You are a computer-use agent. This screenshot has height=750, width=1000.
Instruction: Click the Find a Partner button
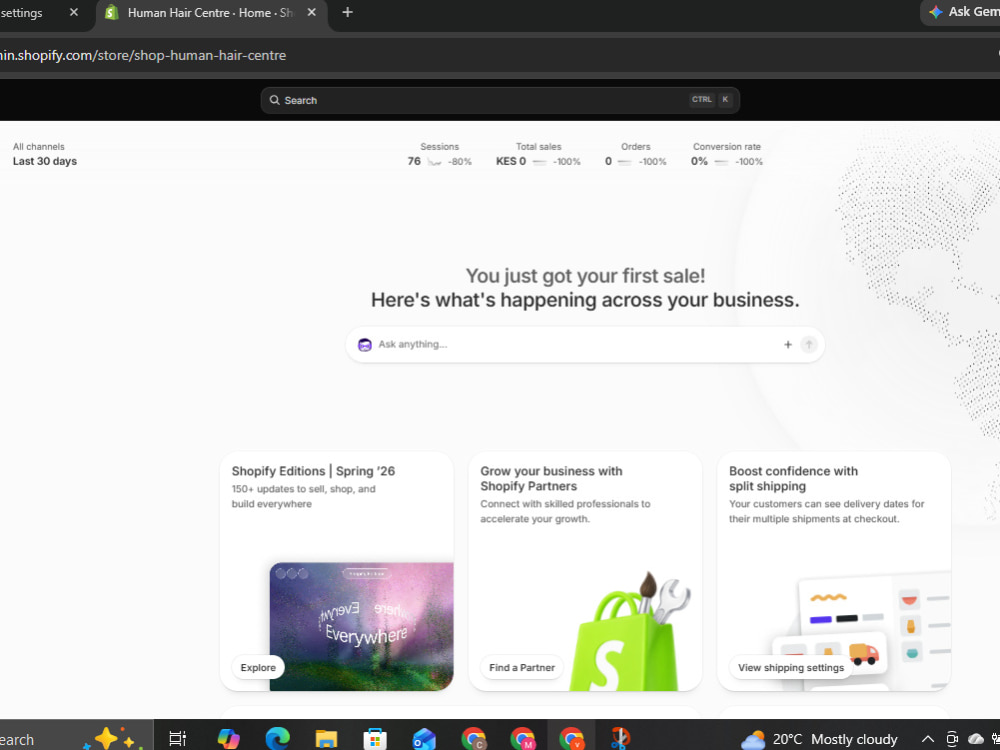[x=522, y=668]
